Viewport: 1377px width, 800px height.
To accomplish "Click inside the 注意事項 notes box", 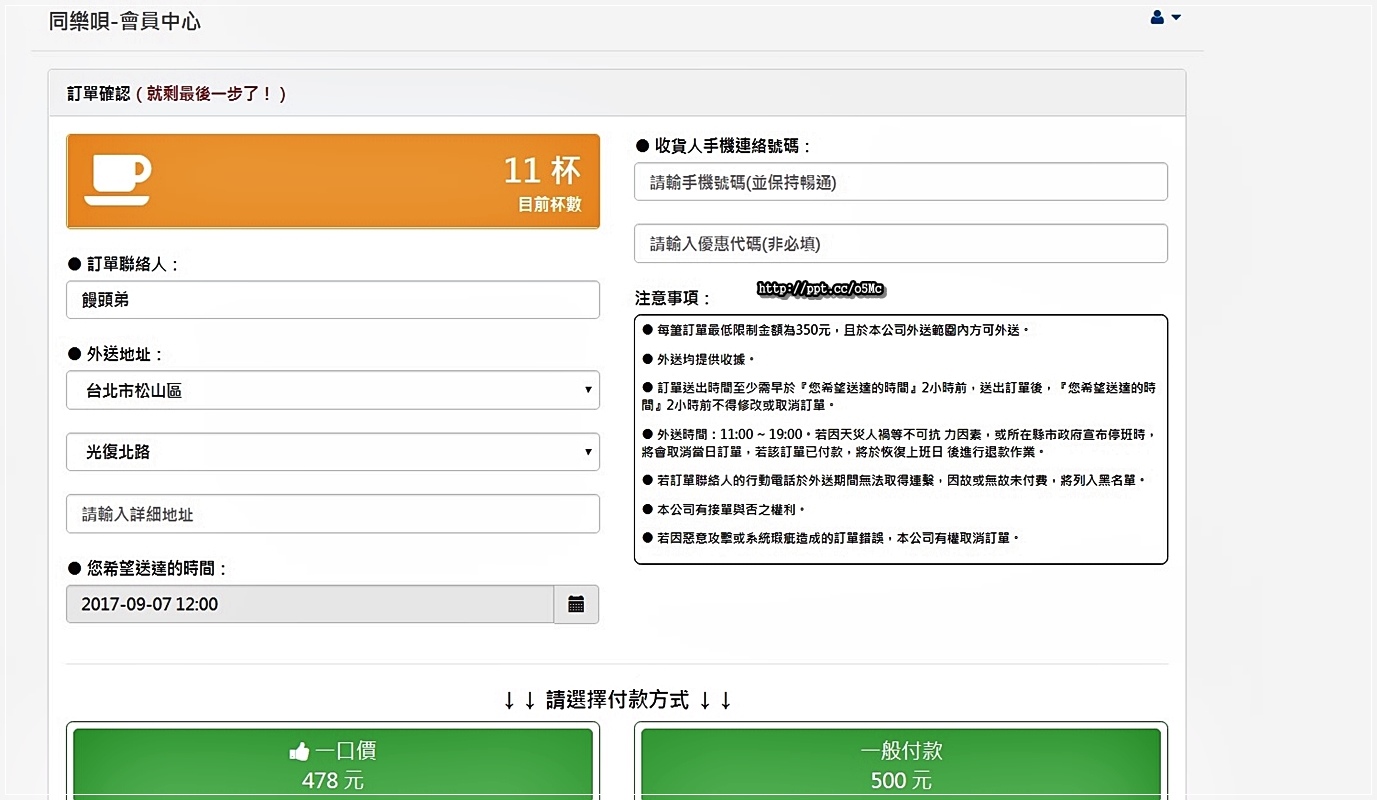I will coord(900,440).
